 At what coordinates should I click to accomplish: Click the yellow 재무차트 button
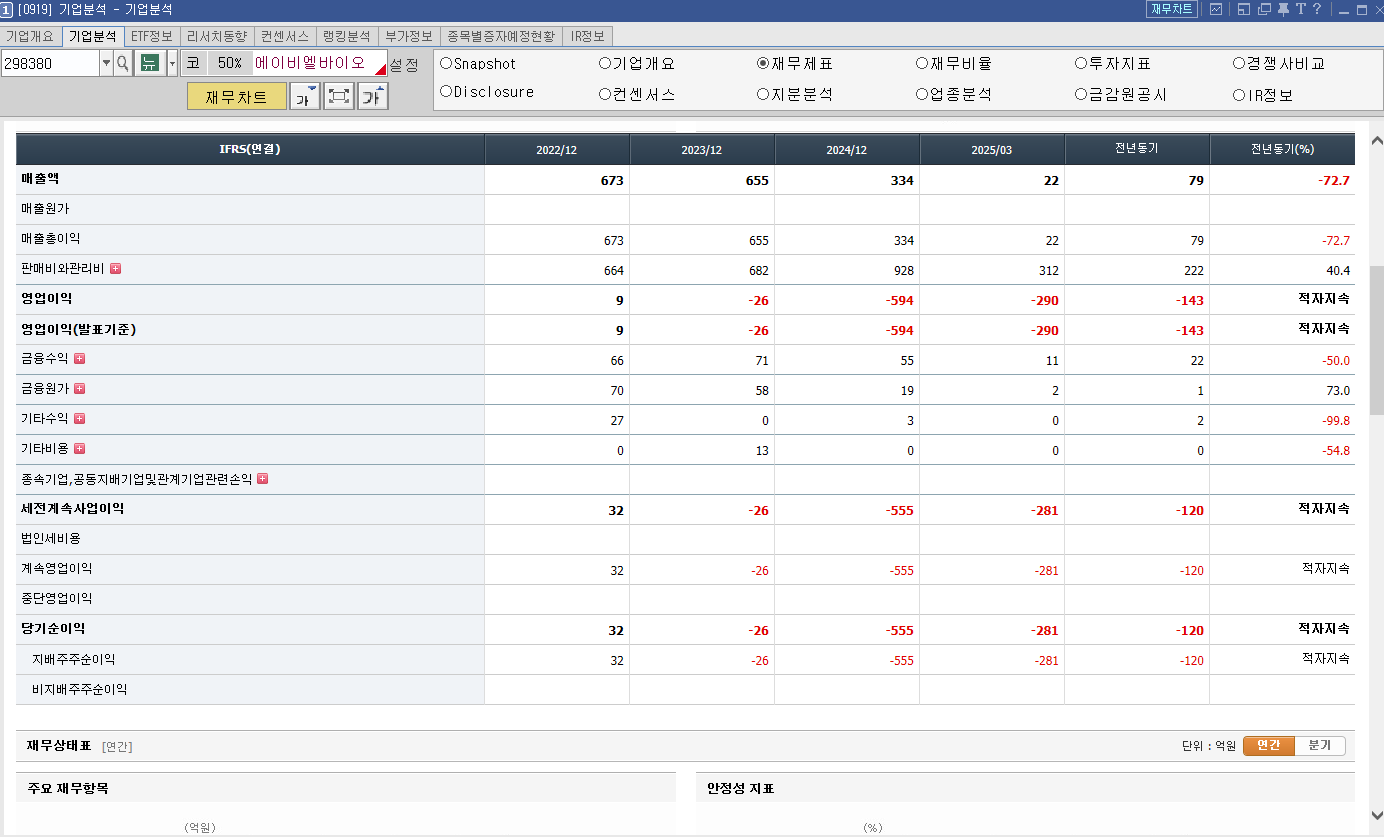pos(237,97)
